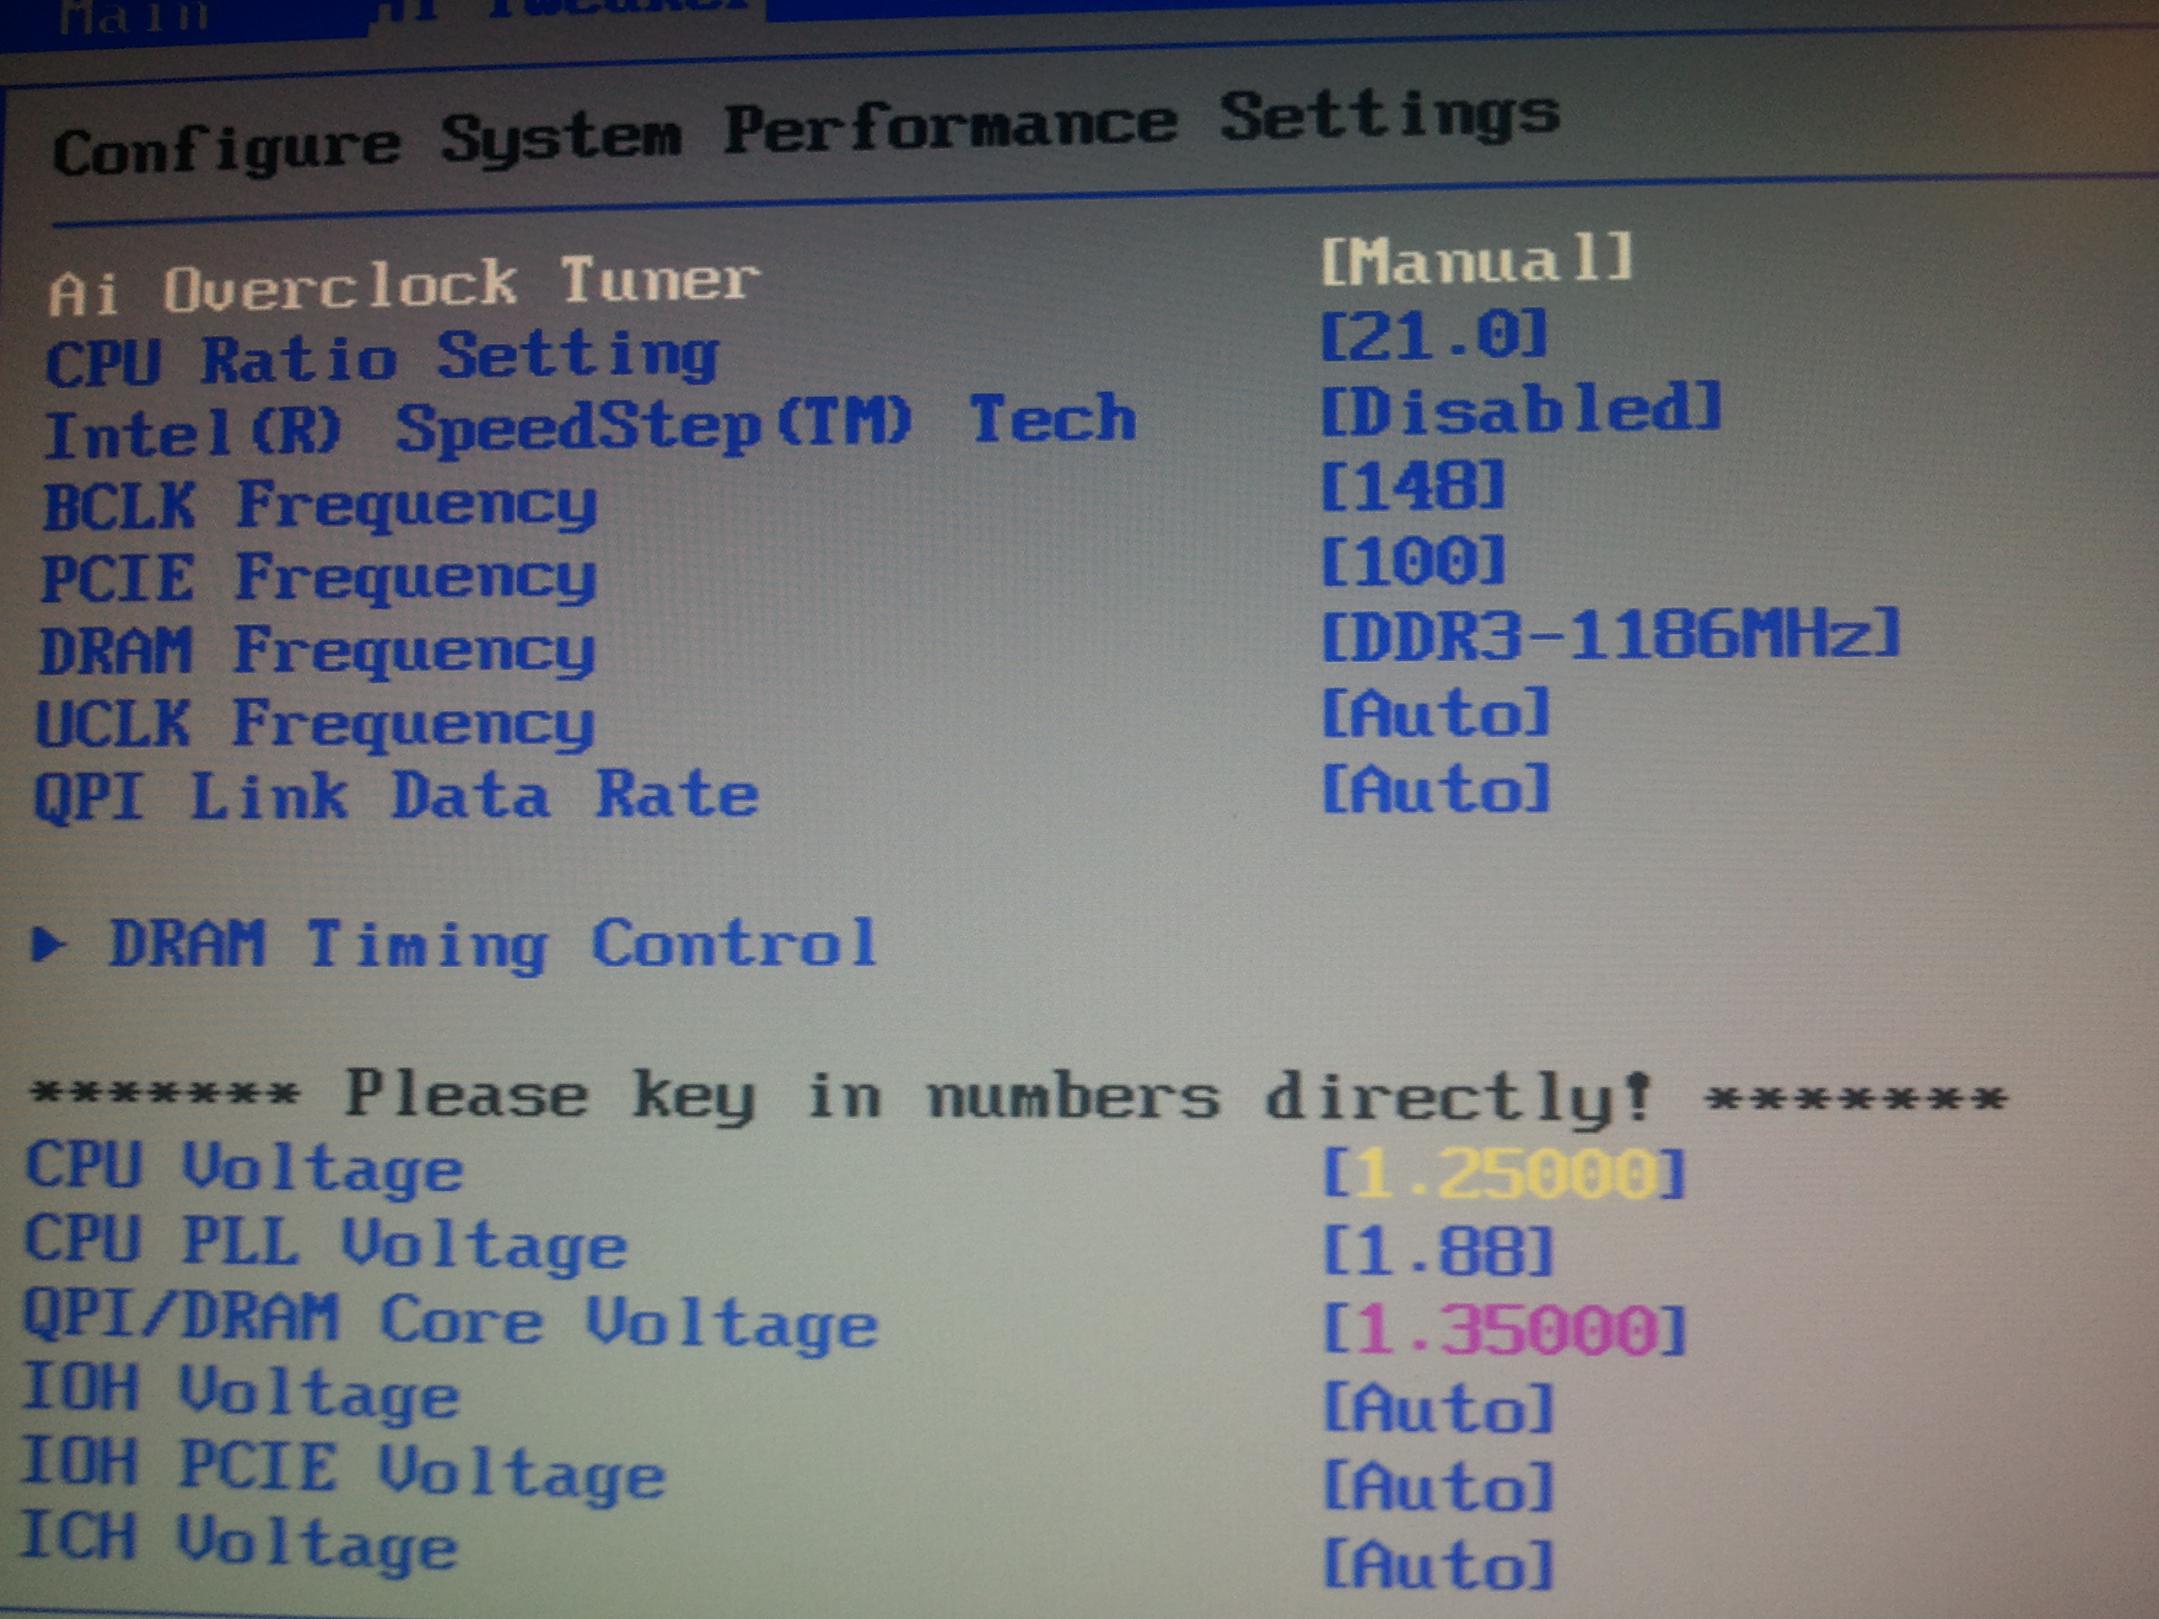This screenshot has width=2159, height=1619.
Task: Open the DRAM Timing Control submenu
Action: (x=492, y=943)
